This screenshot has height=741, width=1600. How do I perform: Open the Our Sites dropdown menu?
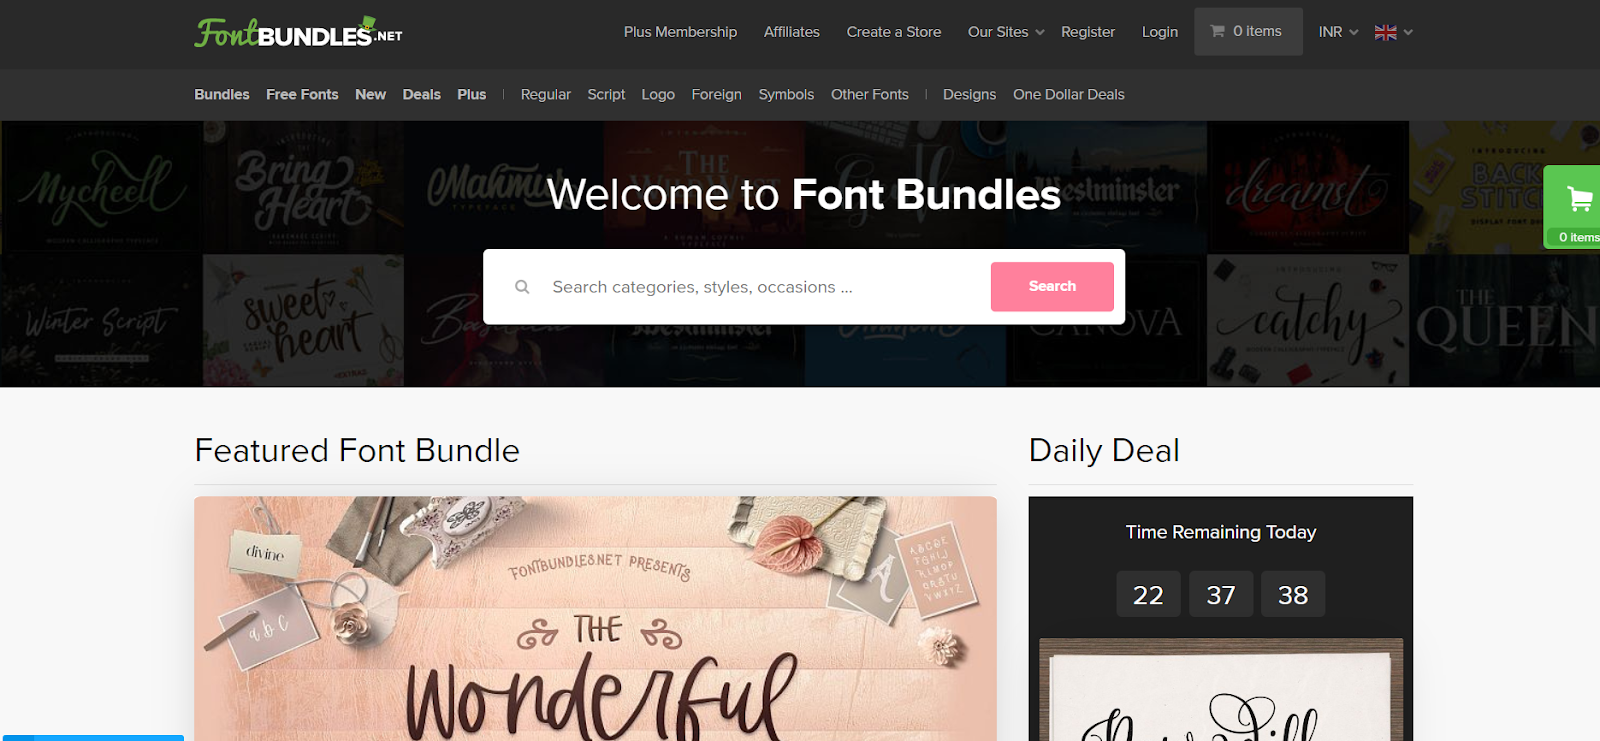coord(1006,32)
